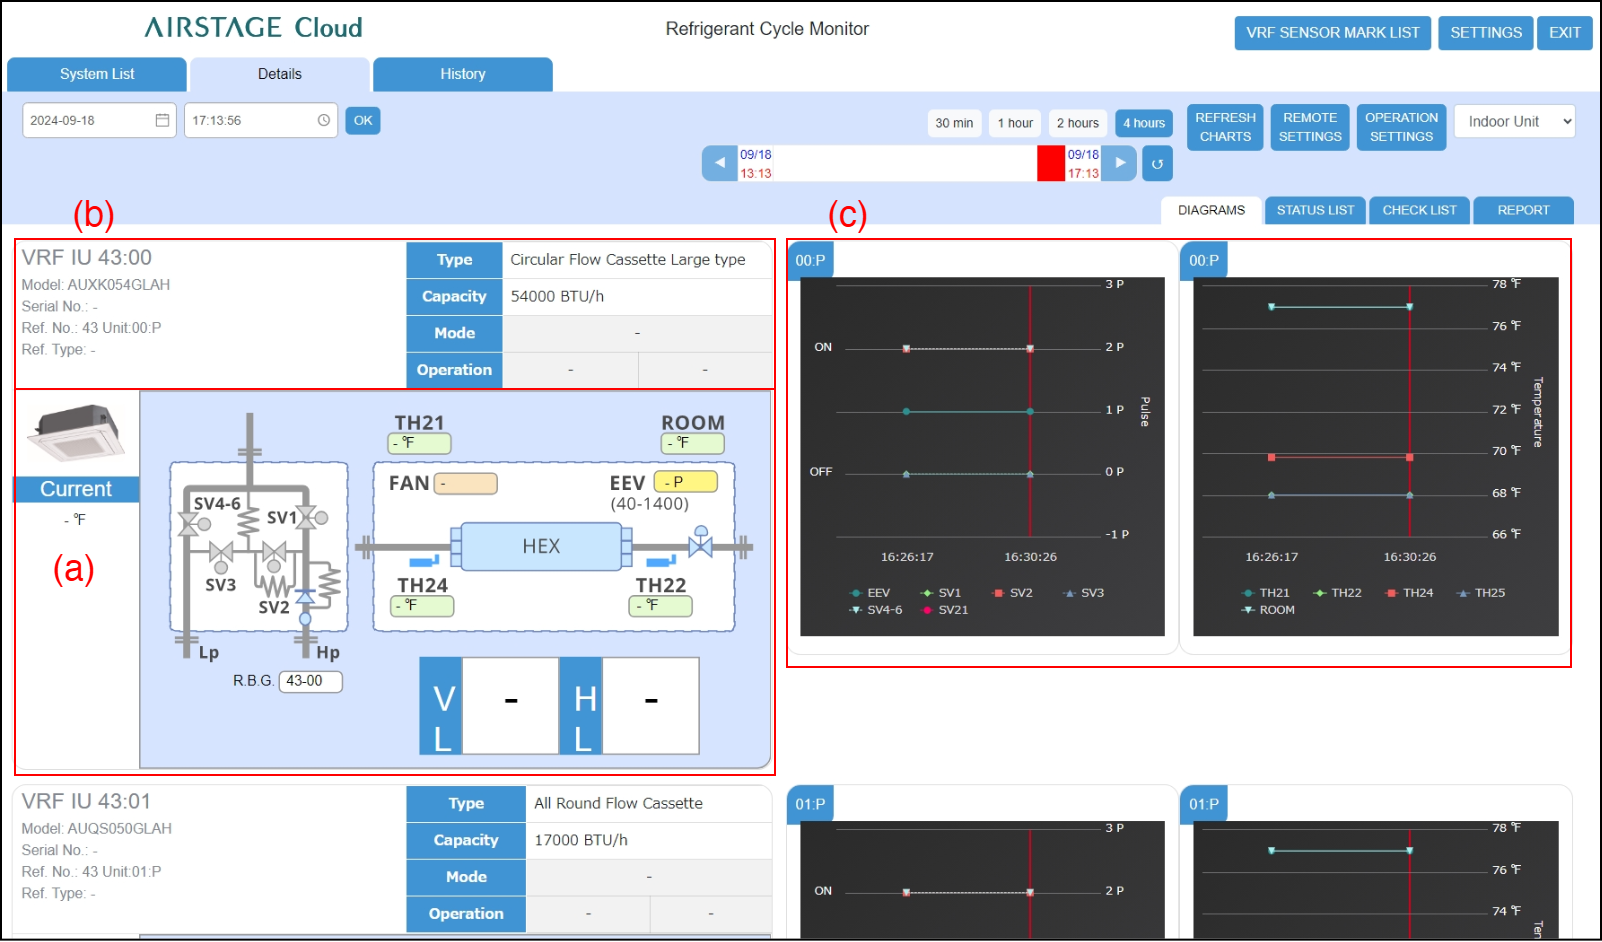Select the 30 min time range
Screen dimensions: 1602x942
pos(954,123)
